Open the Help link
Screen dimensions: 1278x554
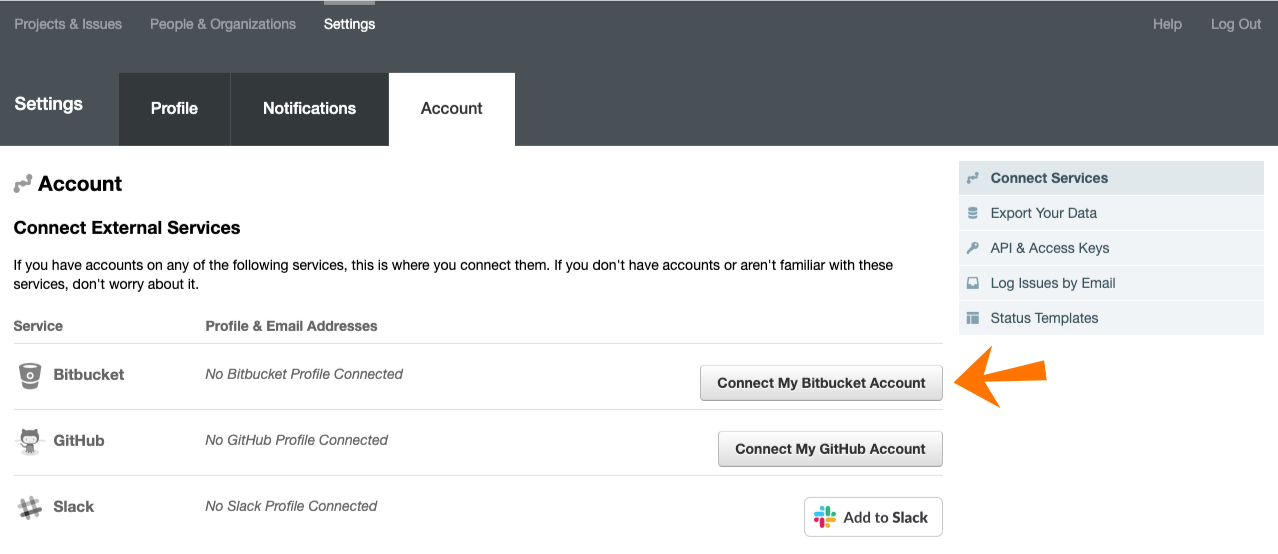point(1167,24)
